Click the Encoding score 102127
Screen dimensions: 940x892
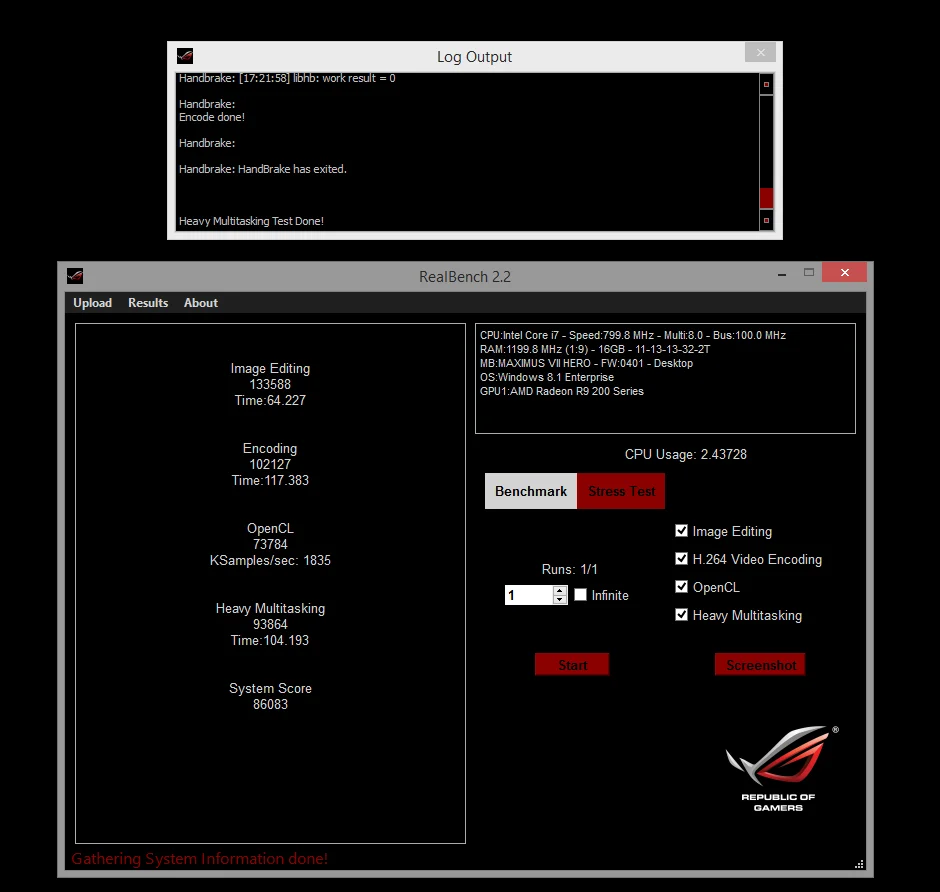[x=270, y=465]
